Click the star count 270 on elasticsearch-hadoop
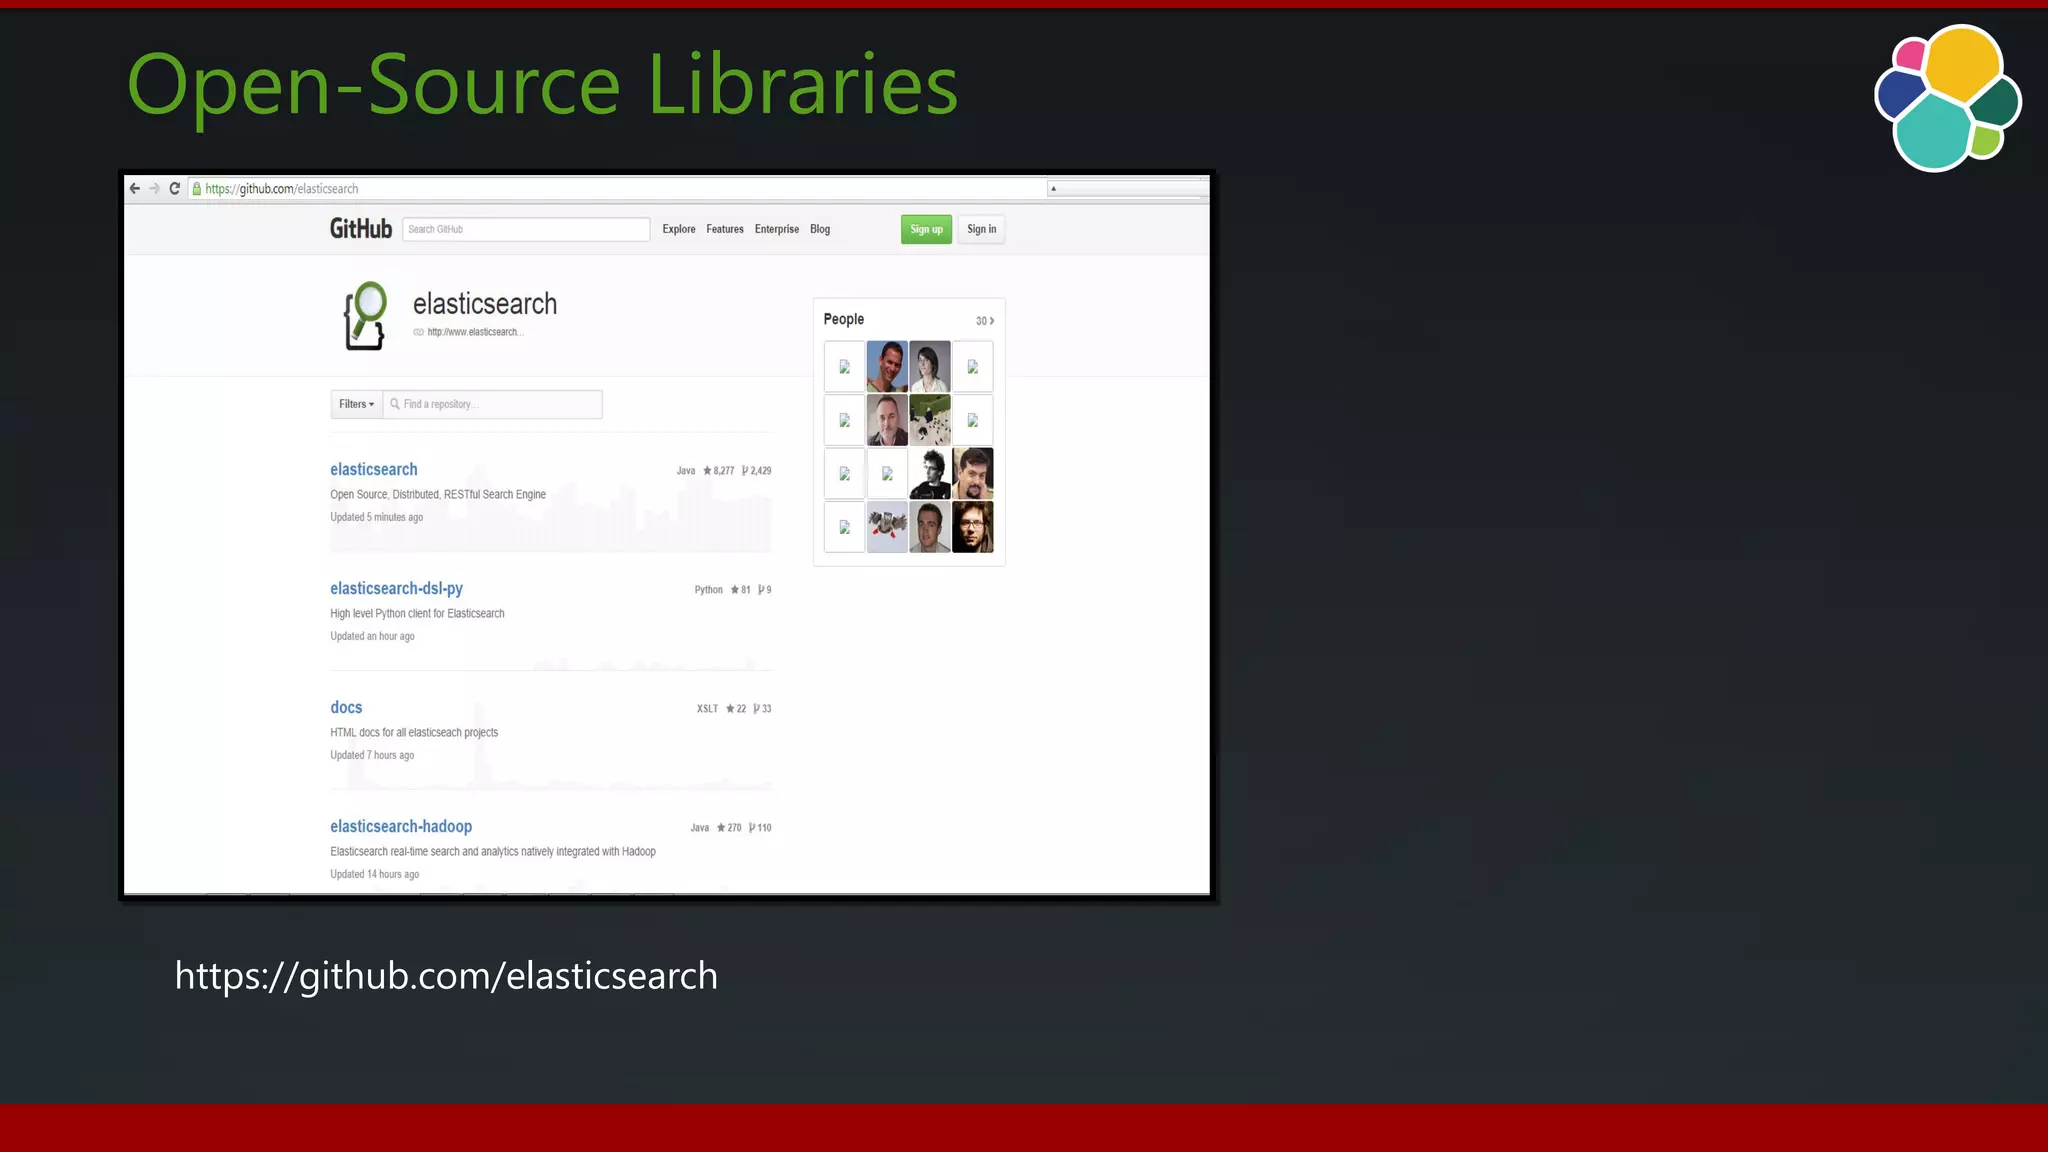The image size is (2048, 1152). pyautogui.click(x=729, y=827)
